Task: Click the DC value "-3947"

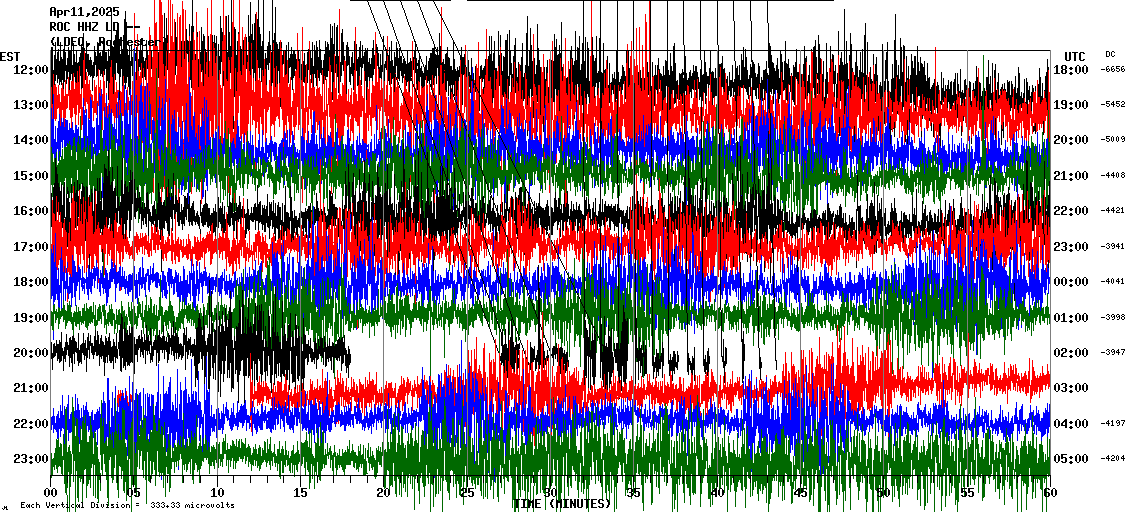Action: coord(1113,352)
